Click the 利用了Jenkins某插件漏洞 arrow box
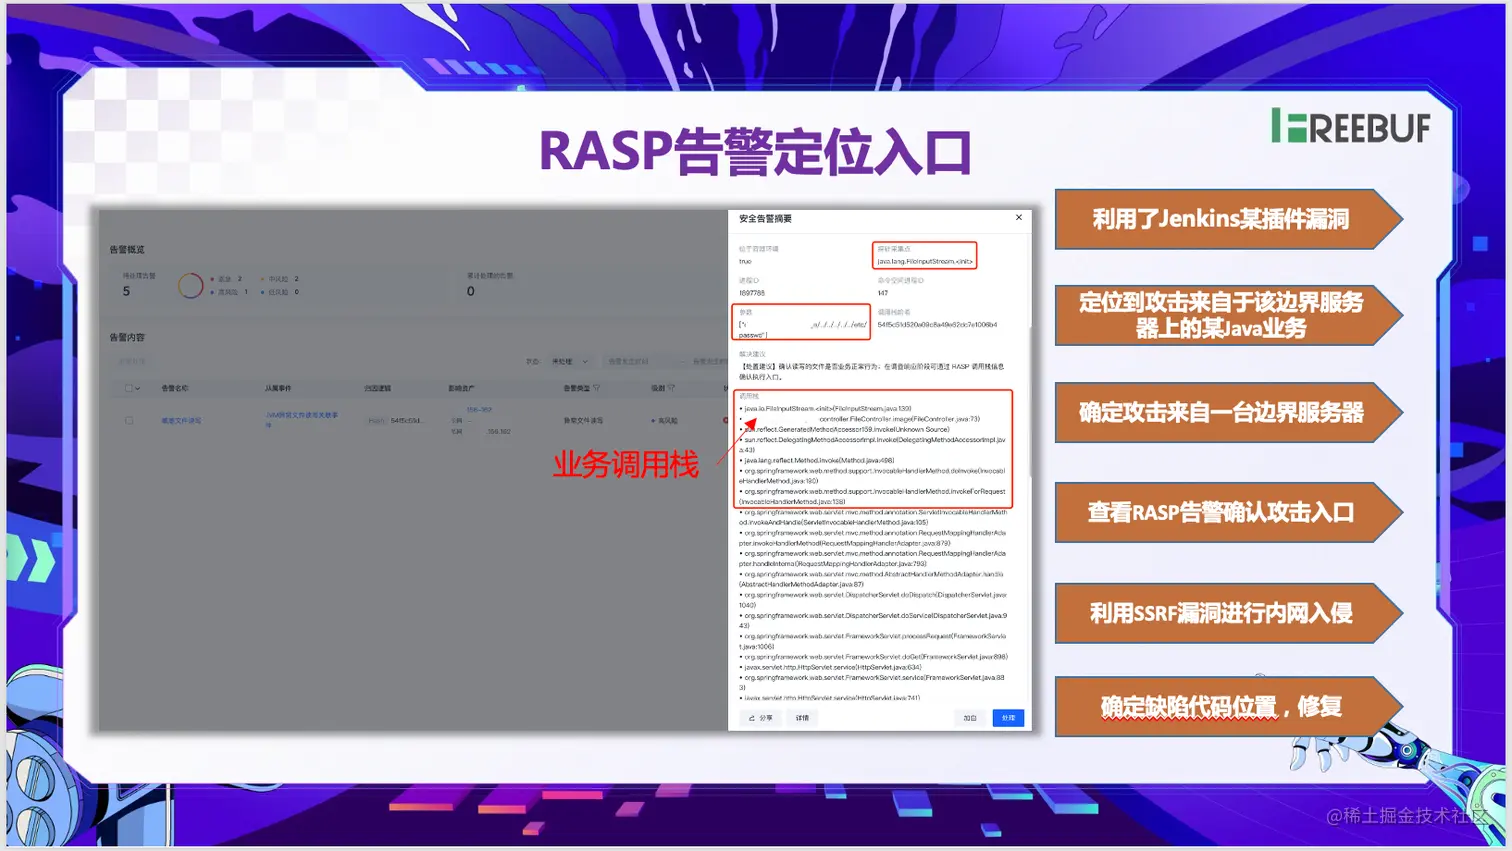Viewport: 1512px width, 851px height. [x=1228, y=219]
